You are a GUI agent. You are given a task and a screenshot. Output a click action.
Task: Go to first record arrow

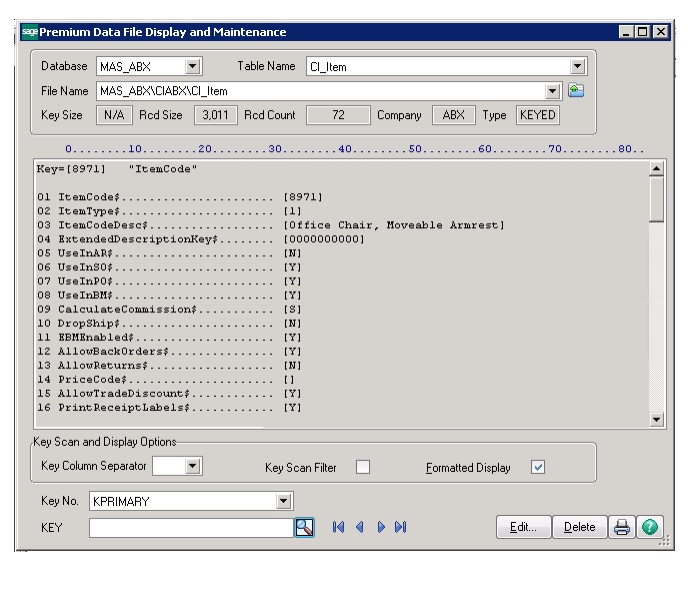tap(338, 527)
